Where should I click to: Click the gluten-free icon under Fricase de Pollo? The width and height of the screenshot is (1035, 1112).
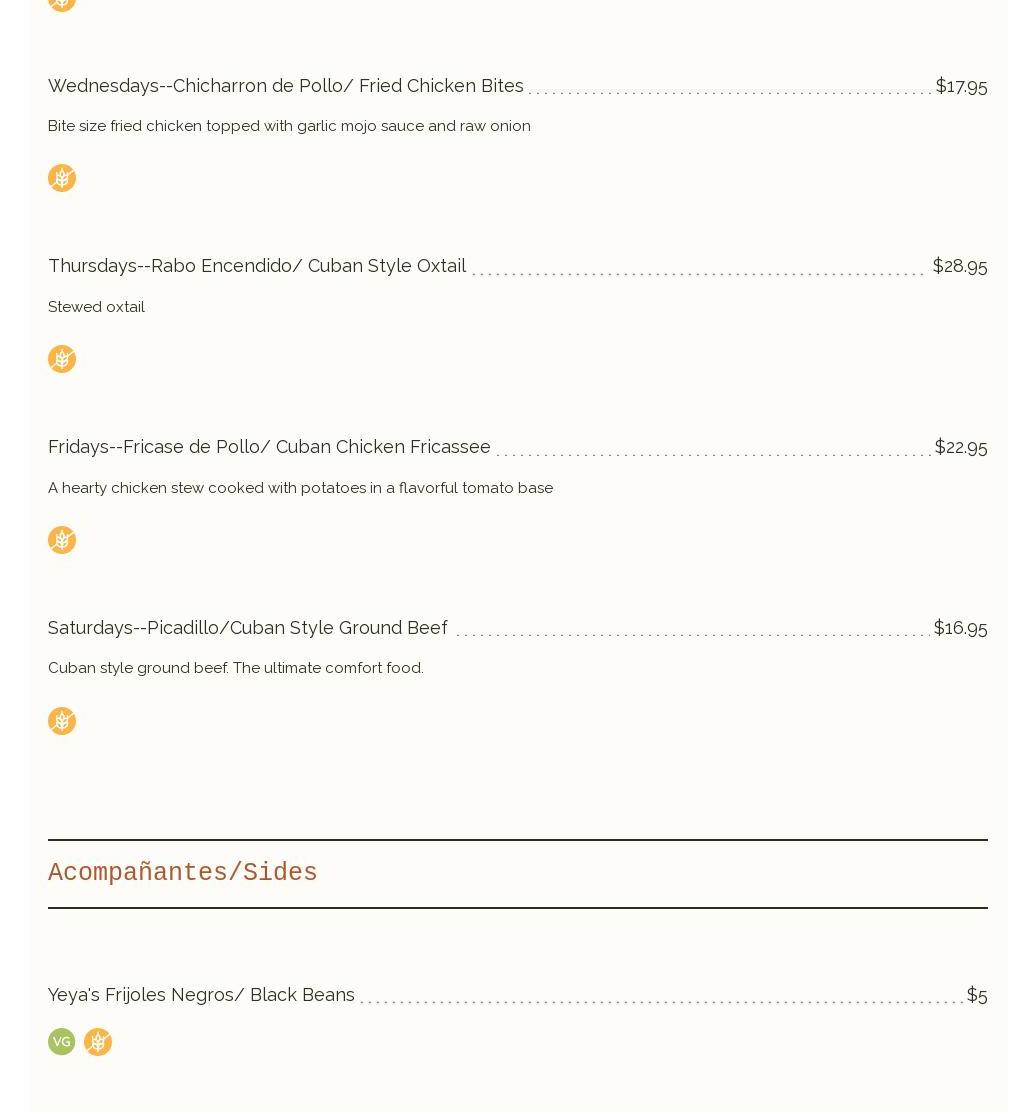(x=62, y=540)
